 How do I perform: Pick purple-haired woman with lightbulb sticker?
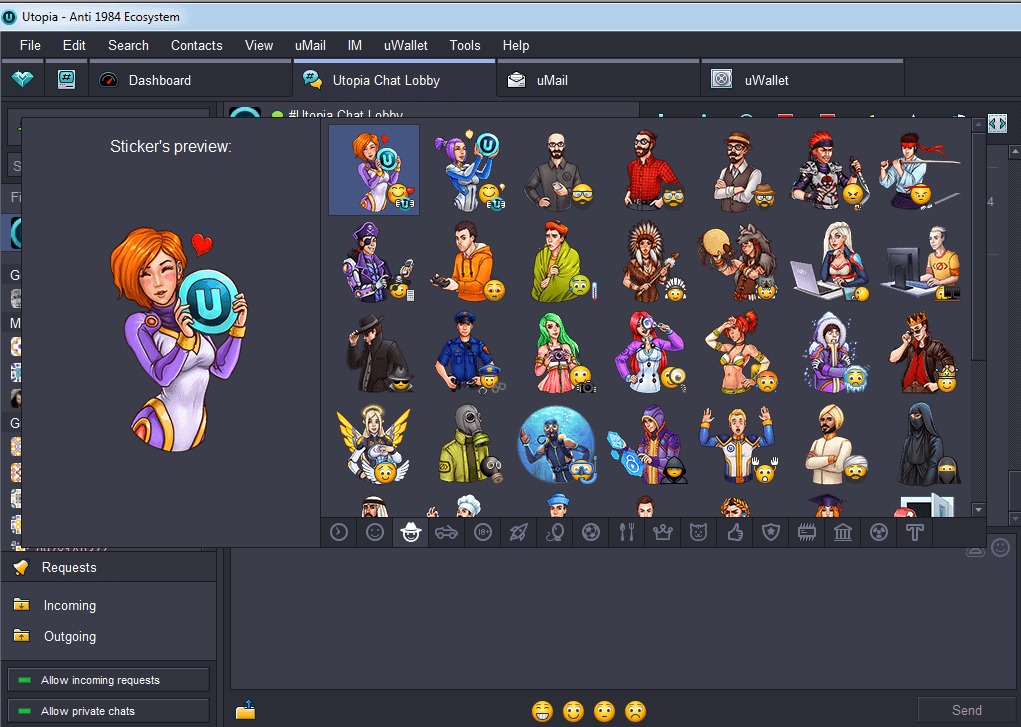coord(469,171)
